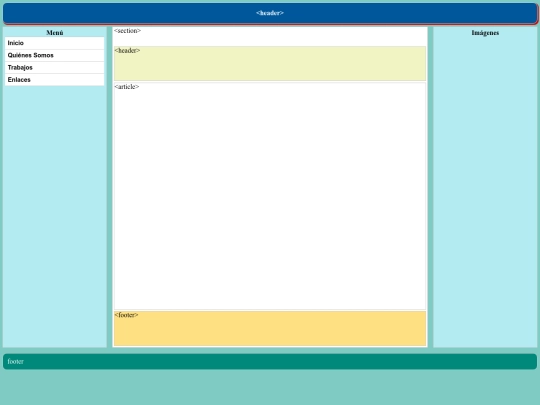This screenshot has height=405, width=540.
Task: Click the footer text in green bar
Action: 15,361
